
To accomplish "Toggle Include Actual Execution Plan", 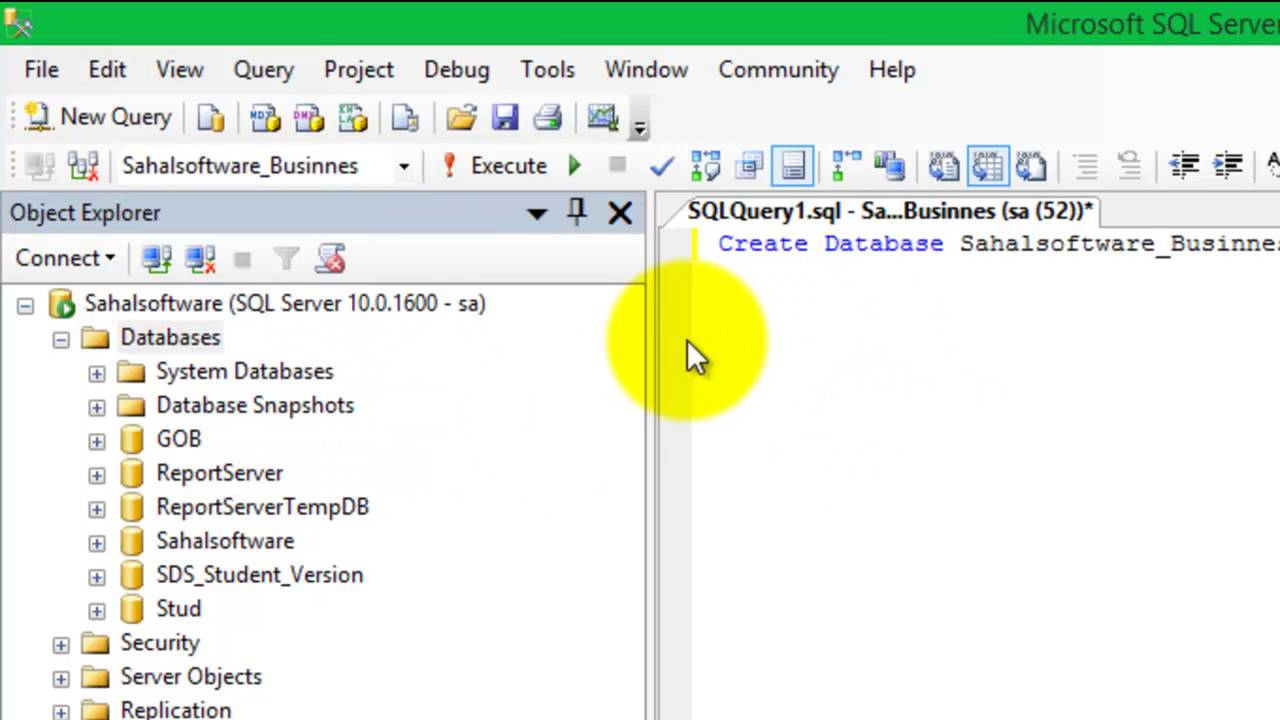I will [x=846, y=165].
